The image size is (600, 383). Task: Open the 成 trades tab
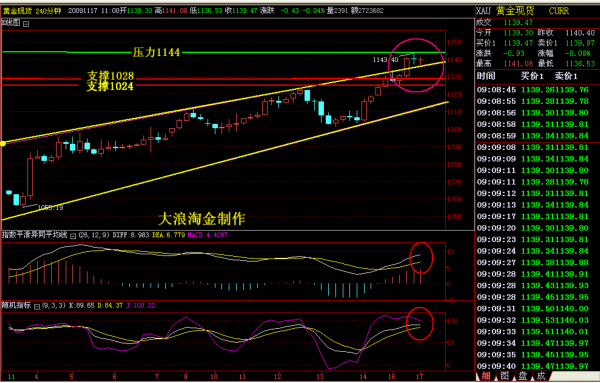coord(541,376)
